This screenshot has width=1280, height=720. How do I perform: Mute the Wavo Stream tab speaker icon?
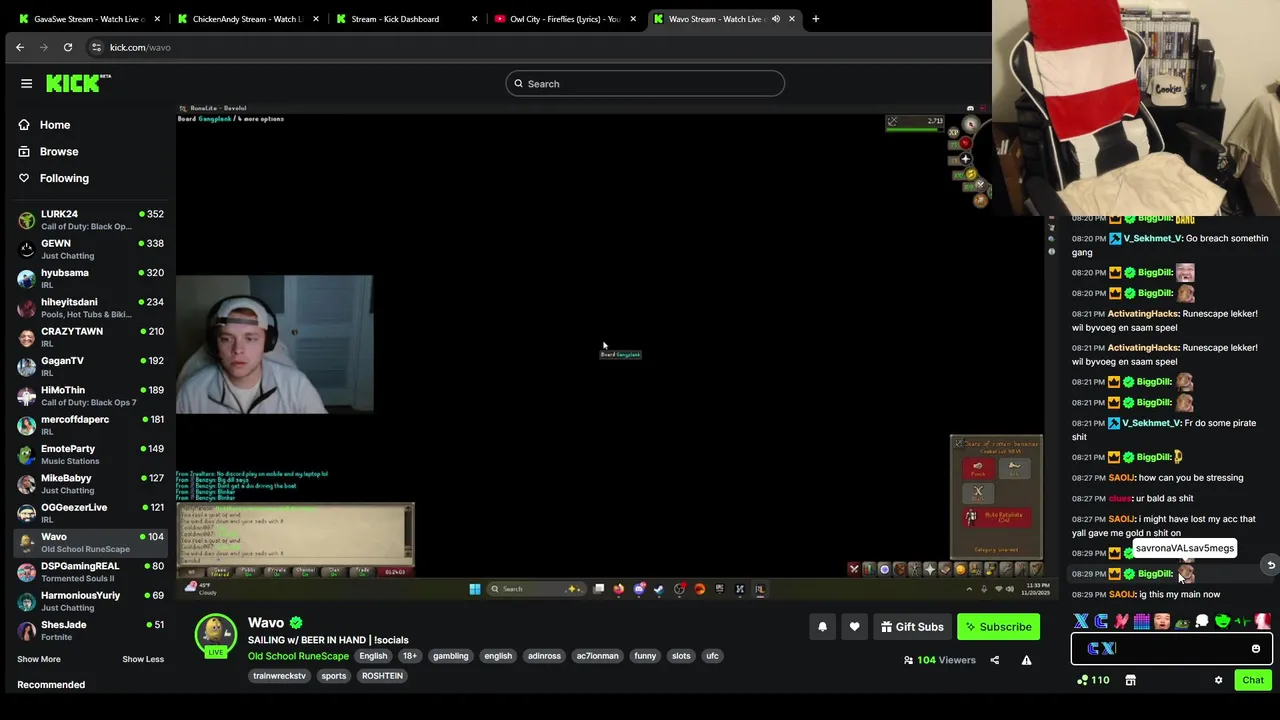pos(775,19)
